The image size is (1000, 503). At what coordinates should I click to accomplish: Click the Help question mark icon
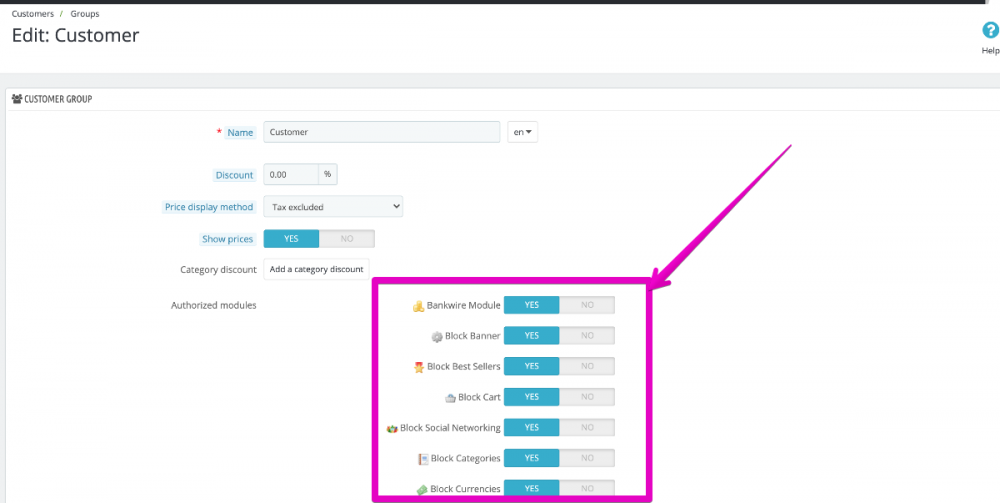tap(990, 31)
